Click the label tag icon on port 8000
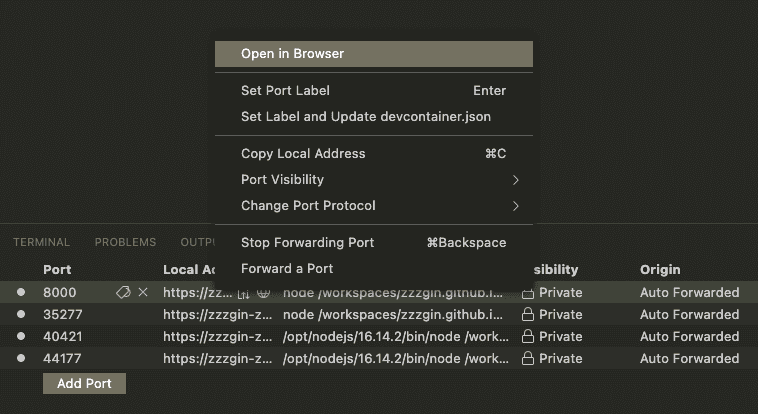Viewport: 758px width, 414px height. [x=123, y=292]
